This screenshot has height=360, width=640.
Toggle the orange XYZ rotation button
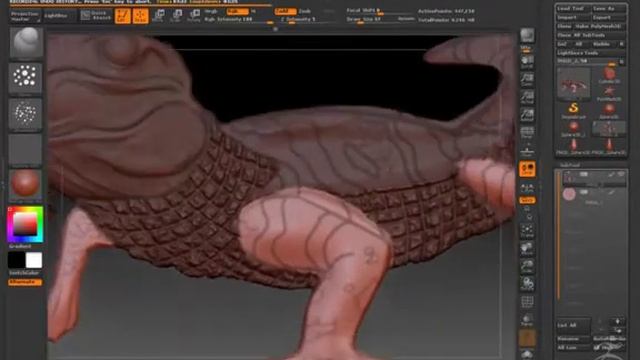pyautogui.click(x=527, y=200)
